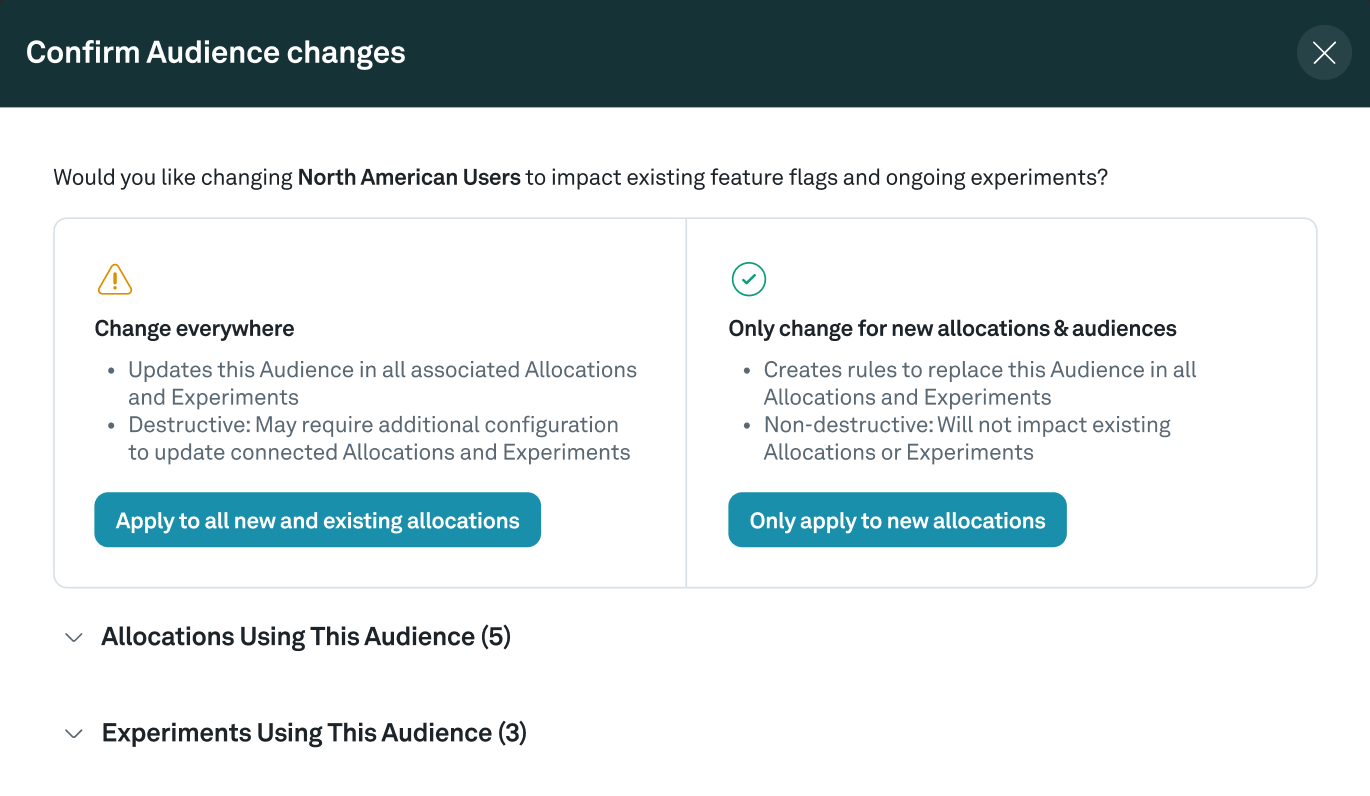The image size is (1370, 796).
Task: Click the North American Users audience name
Action: (409, 178)
